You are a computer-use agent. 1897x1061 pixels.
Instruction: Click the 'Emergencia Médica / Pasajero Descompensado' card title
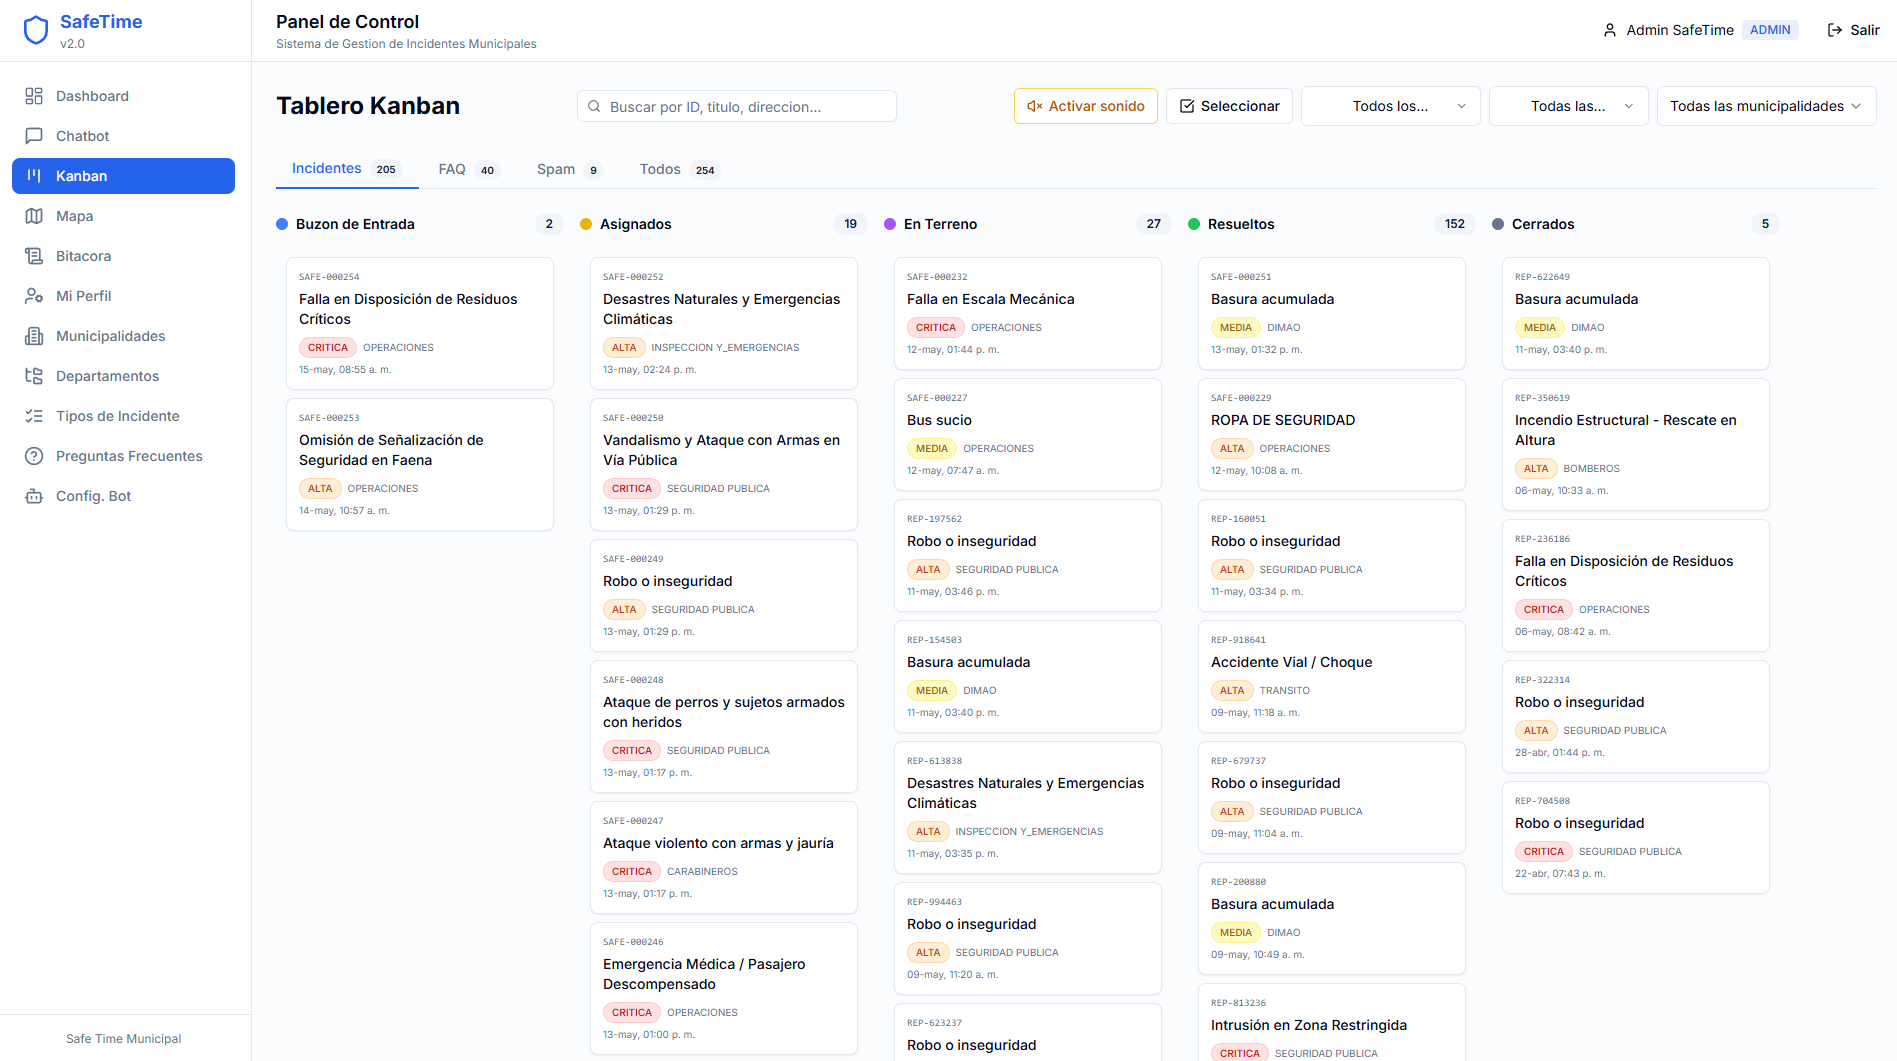pyautogui.click(x=704, y=974)
